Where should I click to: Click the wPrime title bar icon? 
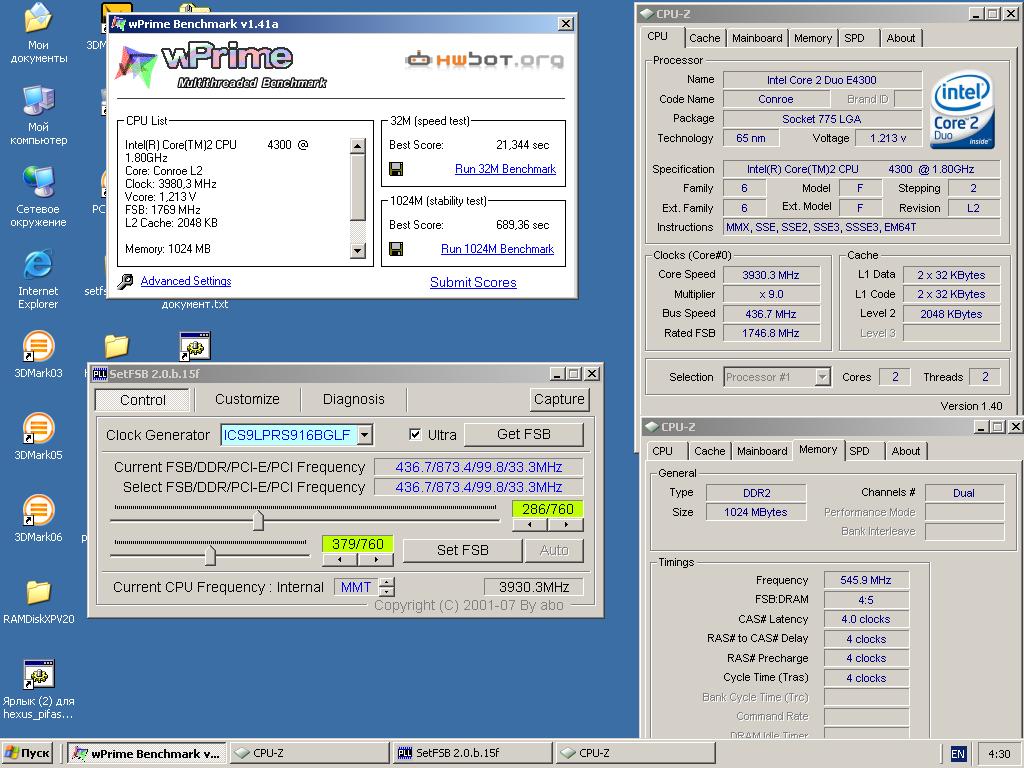(118, 24)
